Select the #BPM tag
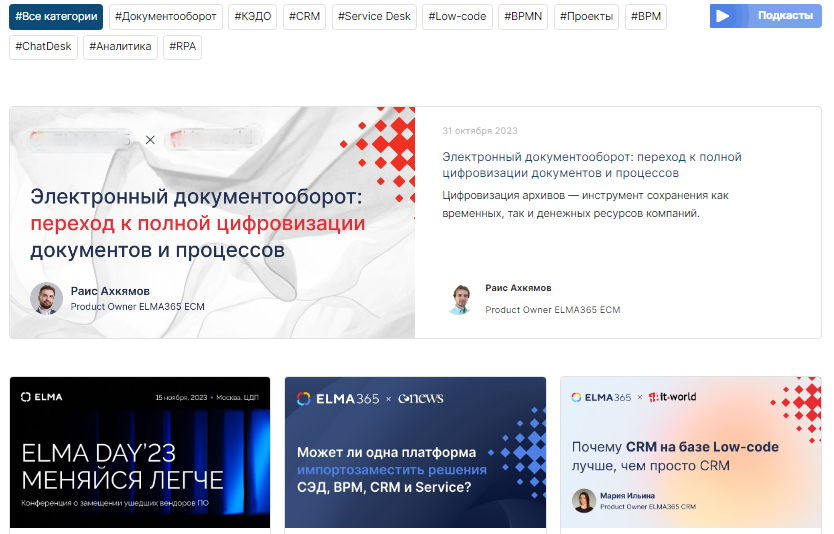This screenshot has height=534, width=834. [x=646, y=16]
